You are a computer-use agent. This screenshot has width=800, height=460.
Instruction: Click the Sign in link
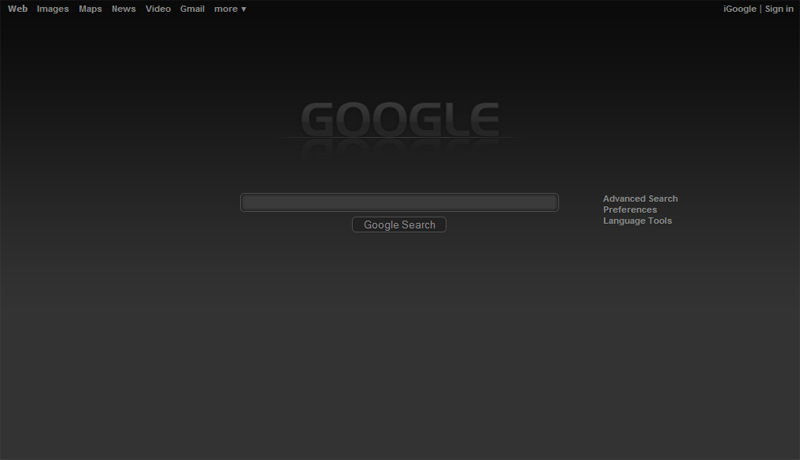click(779, 9)
